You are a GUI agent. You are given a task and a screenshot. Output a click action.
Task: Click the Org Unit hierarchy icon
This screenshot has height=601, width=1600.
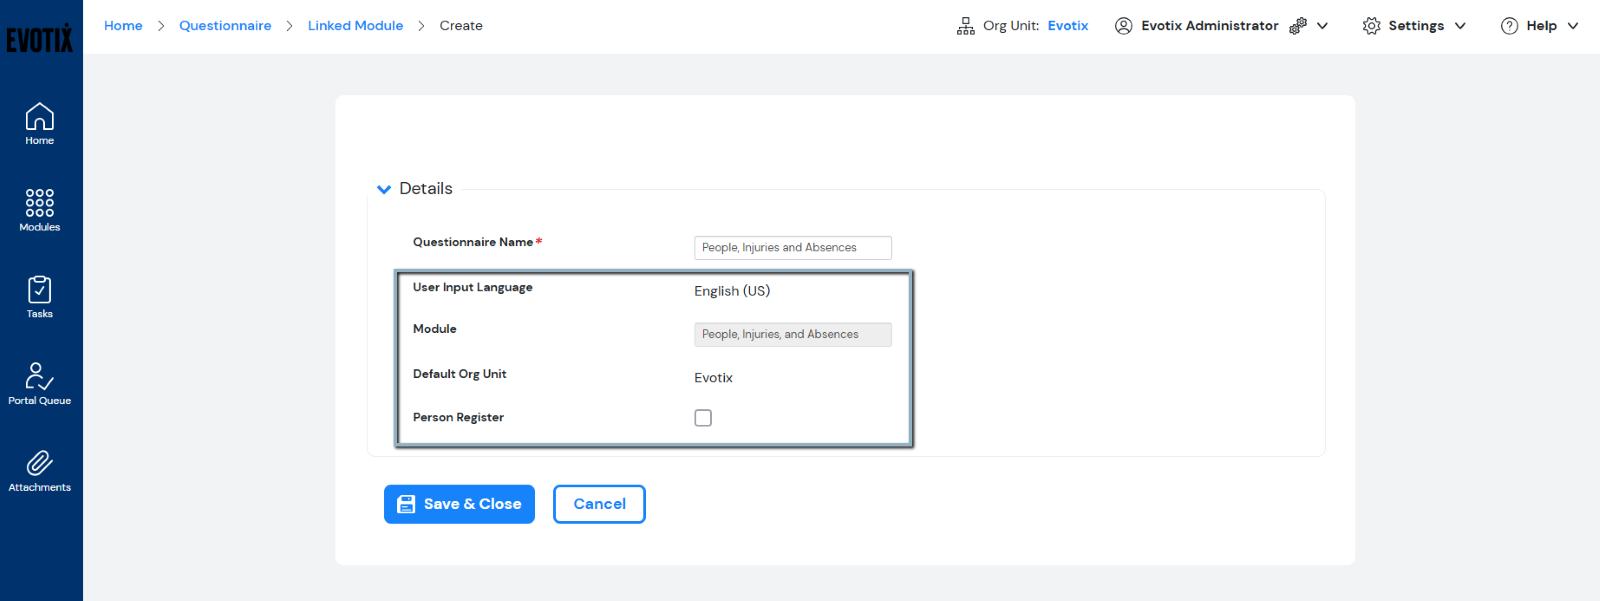point(965,26)
